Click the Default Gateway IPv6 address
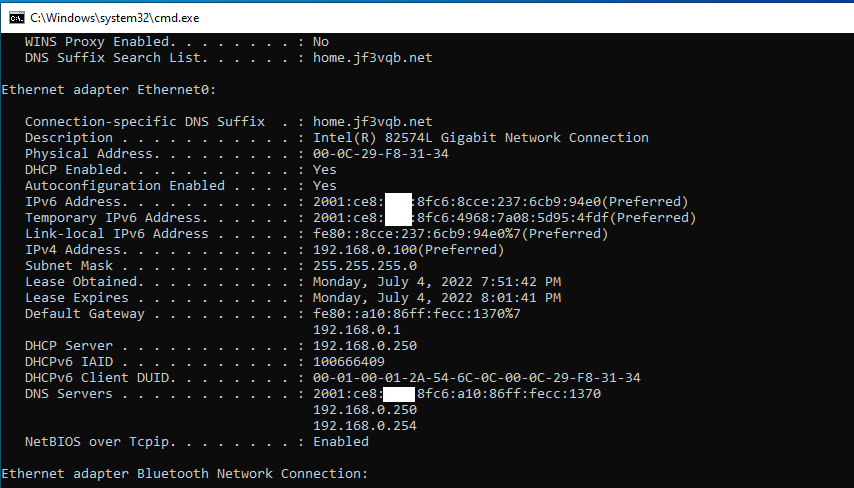This screenshot has width=854, height=488. point(417,314)
